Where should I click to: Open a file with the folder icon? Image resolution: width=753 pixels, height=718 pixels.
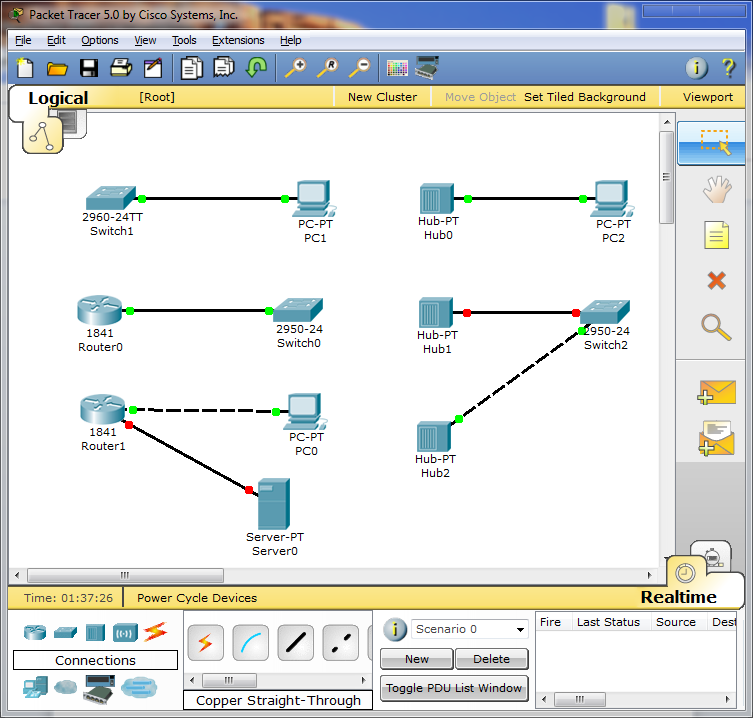pyautogui.click(x=57, y=69)
